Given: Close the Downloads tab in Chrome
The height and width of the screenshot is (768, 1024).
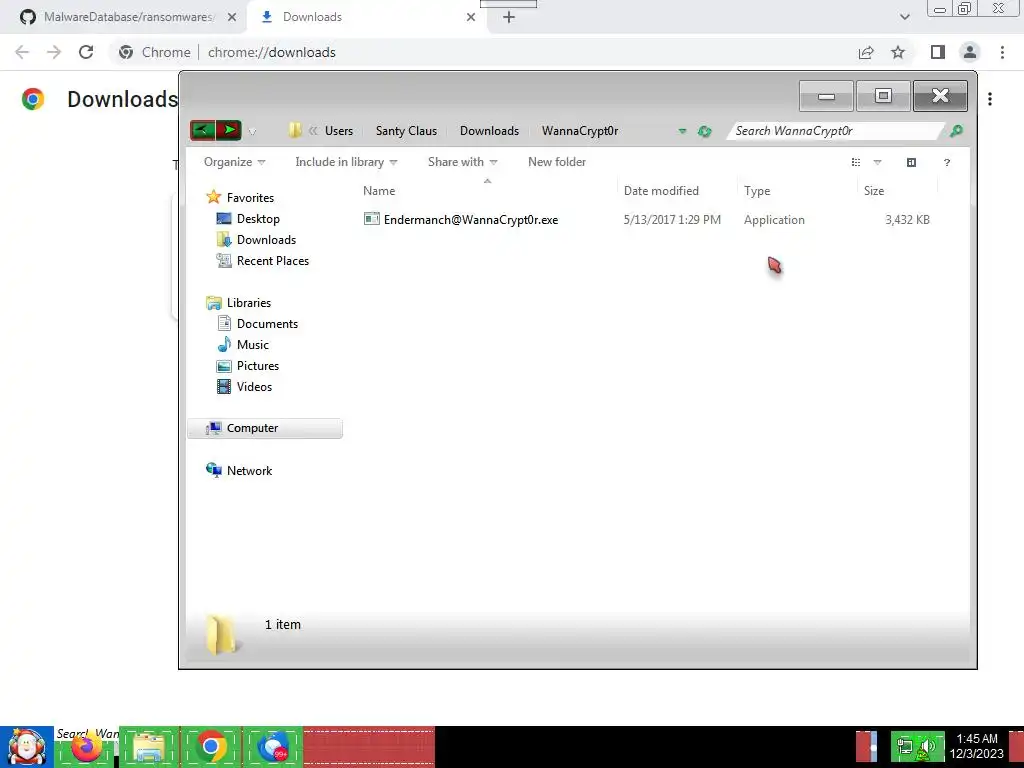Looking at the screenshot, I should pyautogui.click(x=471, y=17).
